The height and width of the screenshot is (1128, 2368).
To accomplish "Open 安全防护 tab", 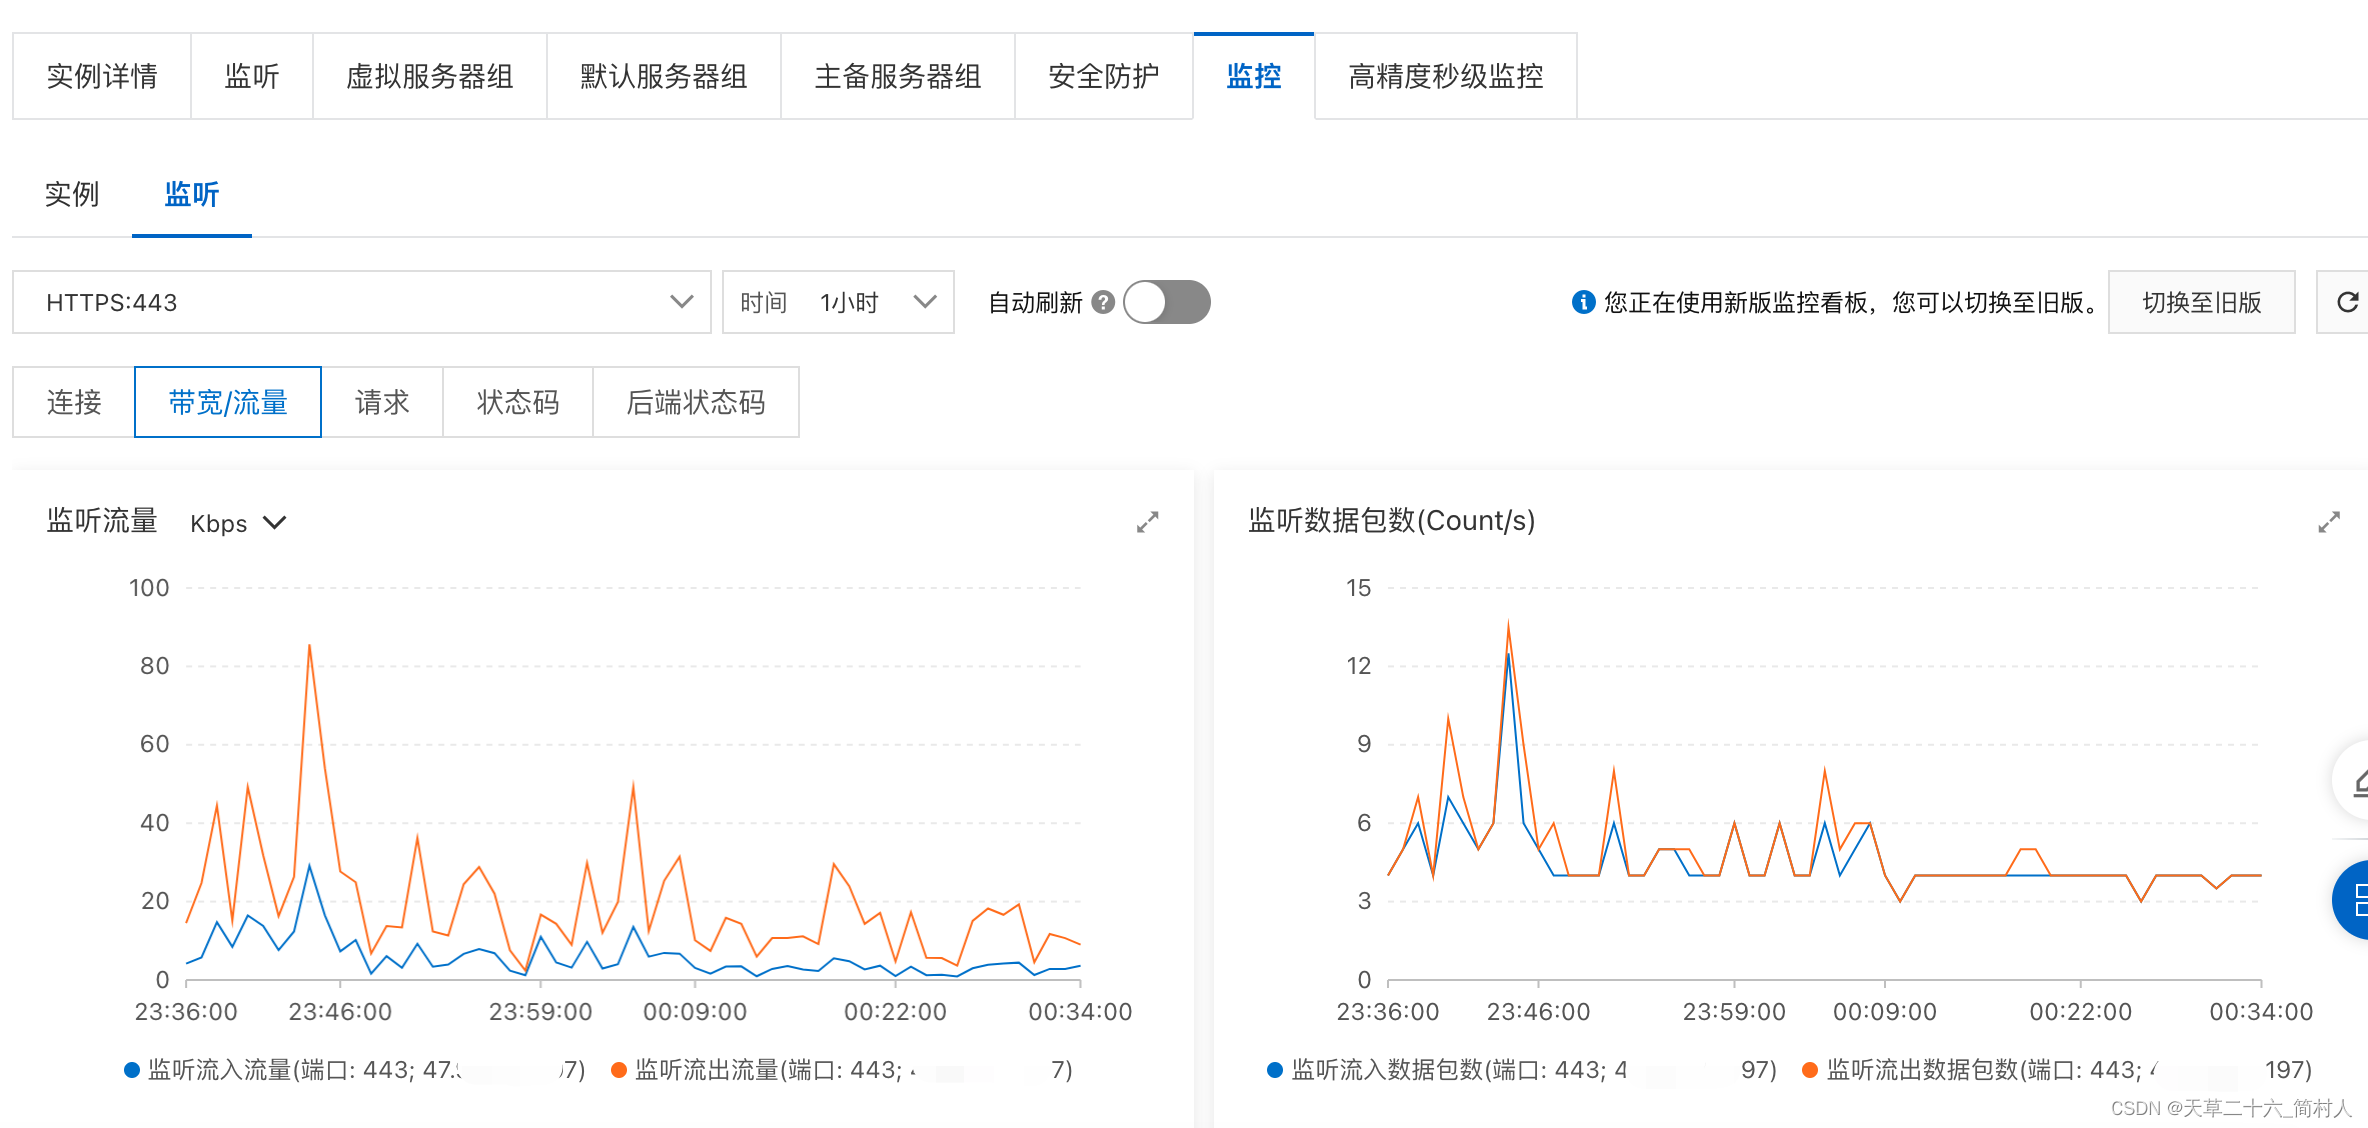I will click(1104, 76).
